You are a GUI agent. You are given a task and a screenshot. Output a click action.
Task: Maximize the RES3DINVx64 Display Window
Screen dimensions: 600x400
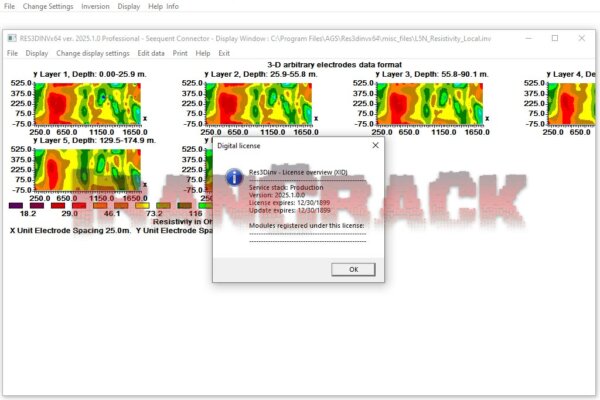(x=555, y=38)
